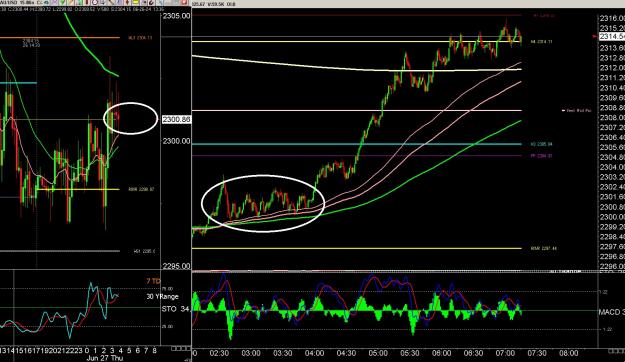Viewport: 625px width, 362px height.
Task: Click the 05:30 time label
Action: pyautogui.click(x=410, y=353)
